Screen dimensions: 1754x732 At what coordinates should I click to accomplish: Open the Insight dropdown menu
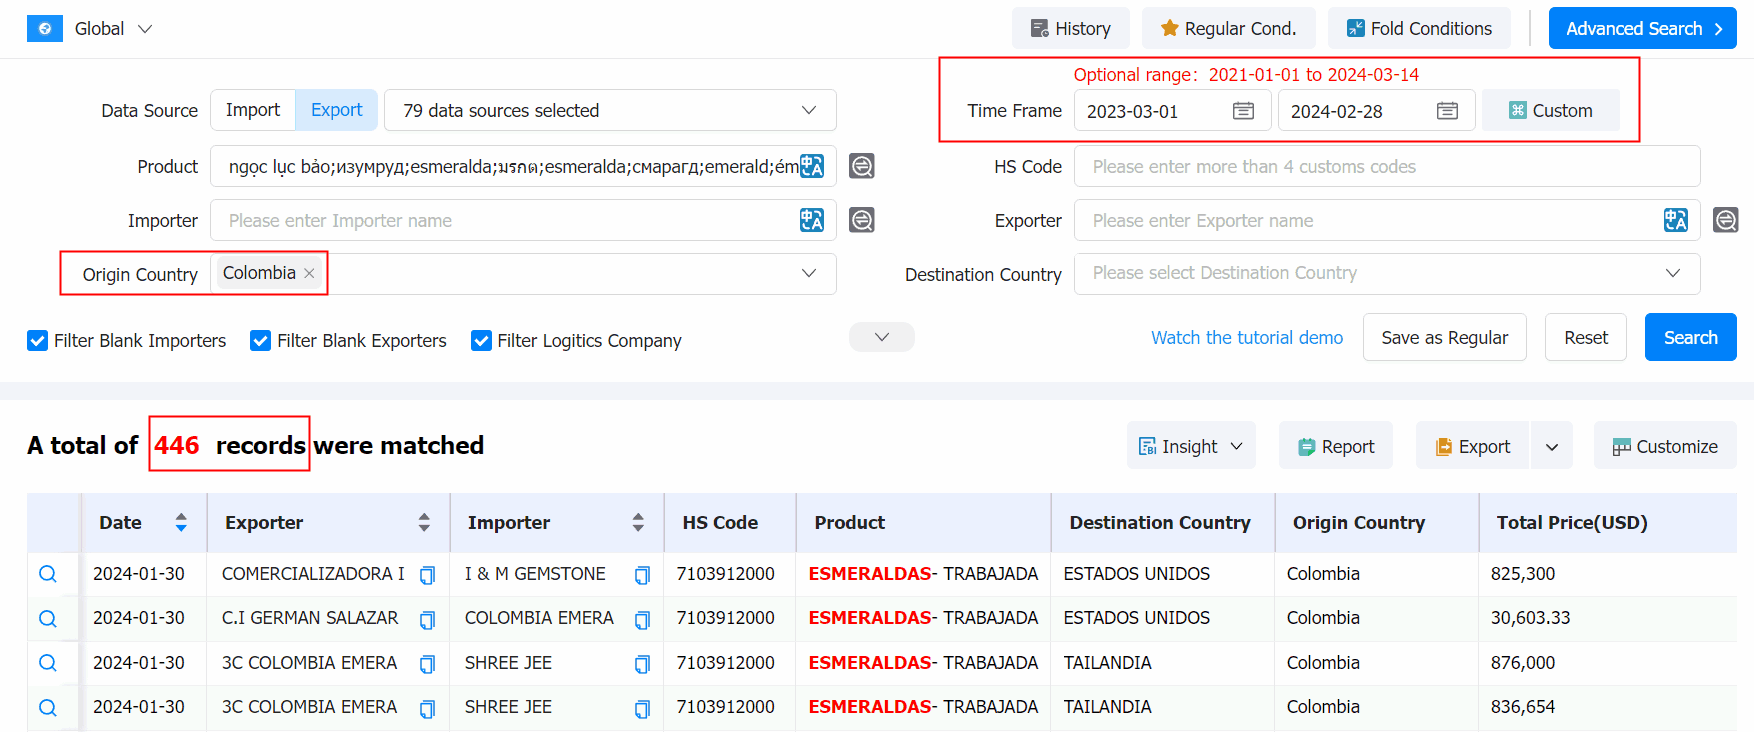[1190, 446]
